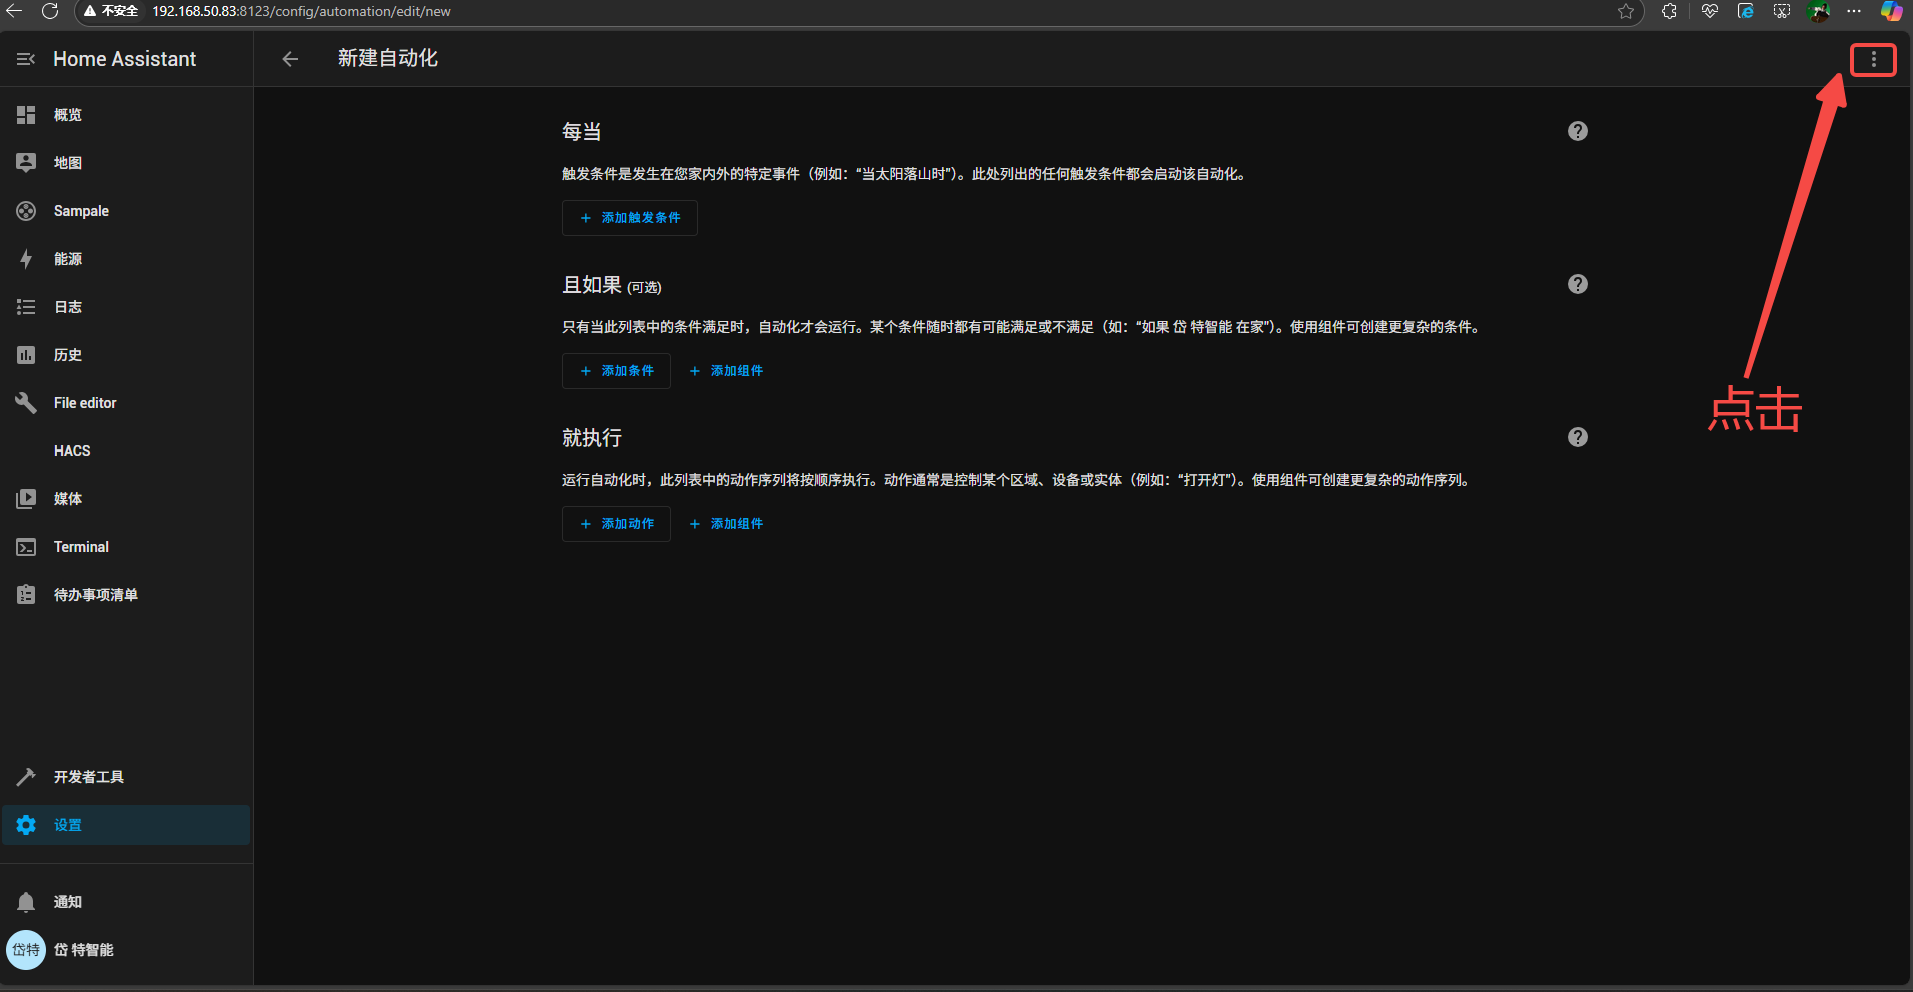Open help for the 且如果 condition section
This screenshot has width=1913, height=992.
click(x=1577, y=285)
